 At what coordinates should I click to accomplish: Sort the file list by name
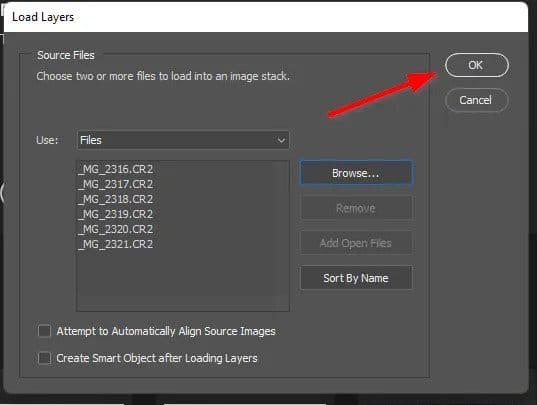pos(356,278)
